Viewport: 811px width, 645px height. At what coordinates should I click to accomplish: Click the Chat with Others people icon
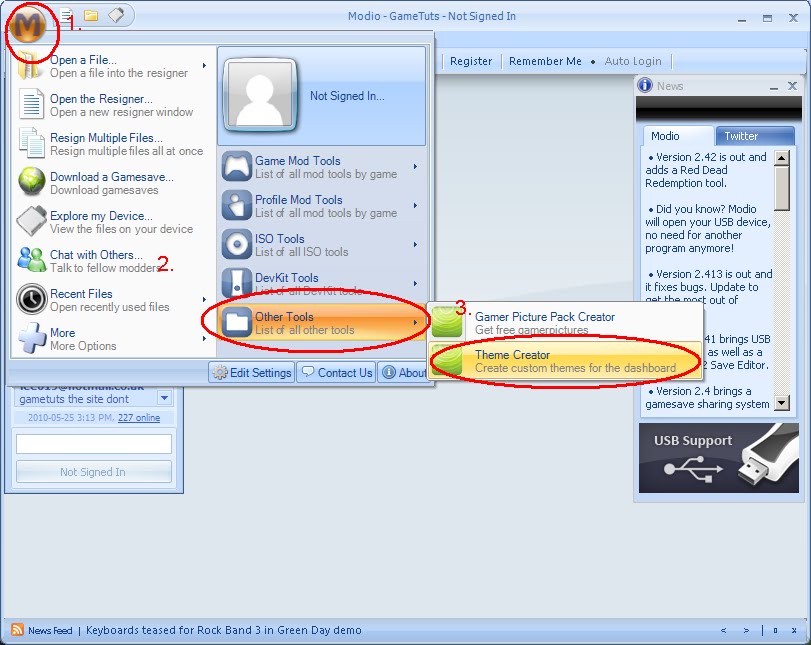tap(32, 259)
